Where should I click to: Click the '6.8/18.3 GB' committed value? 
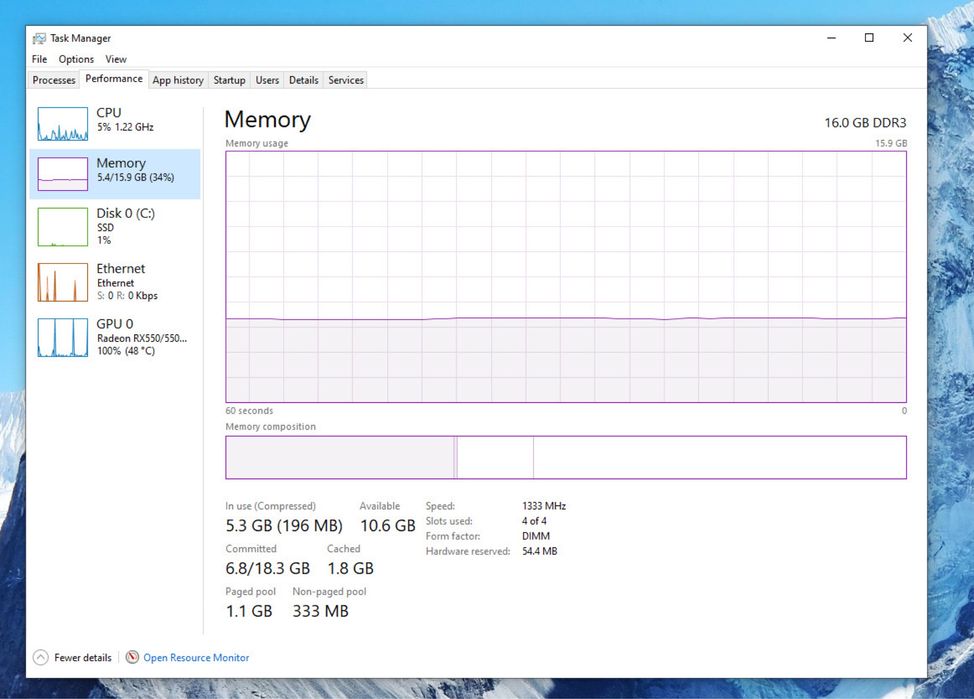tap(268, 569)
